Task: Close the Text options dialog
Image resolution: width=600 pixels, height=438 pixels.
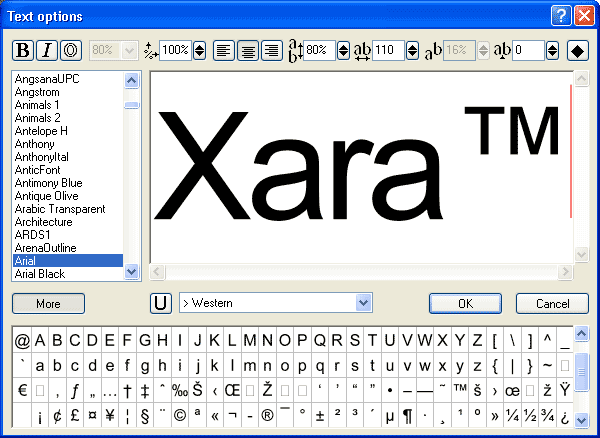Action: coord(584,16)
